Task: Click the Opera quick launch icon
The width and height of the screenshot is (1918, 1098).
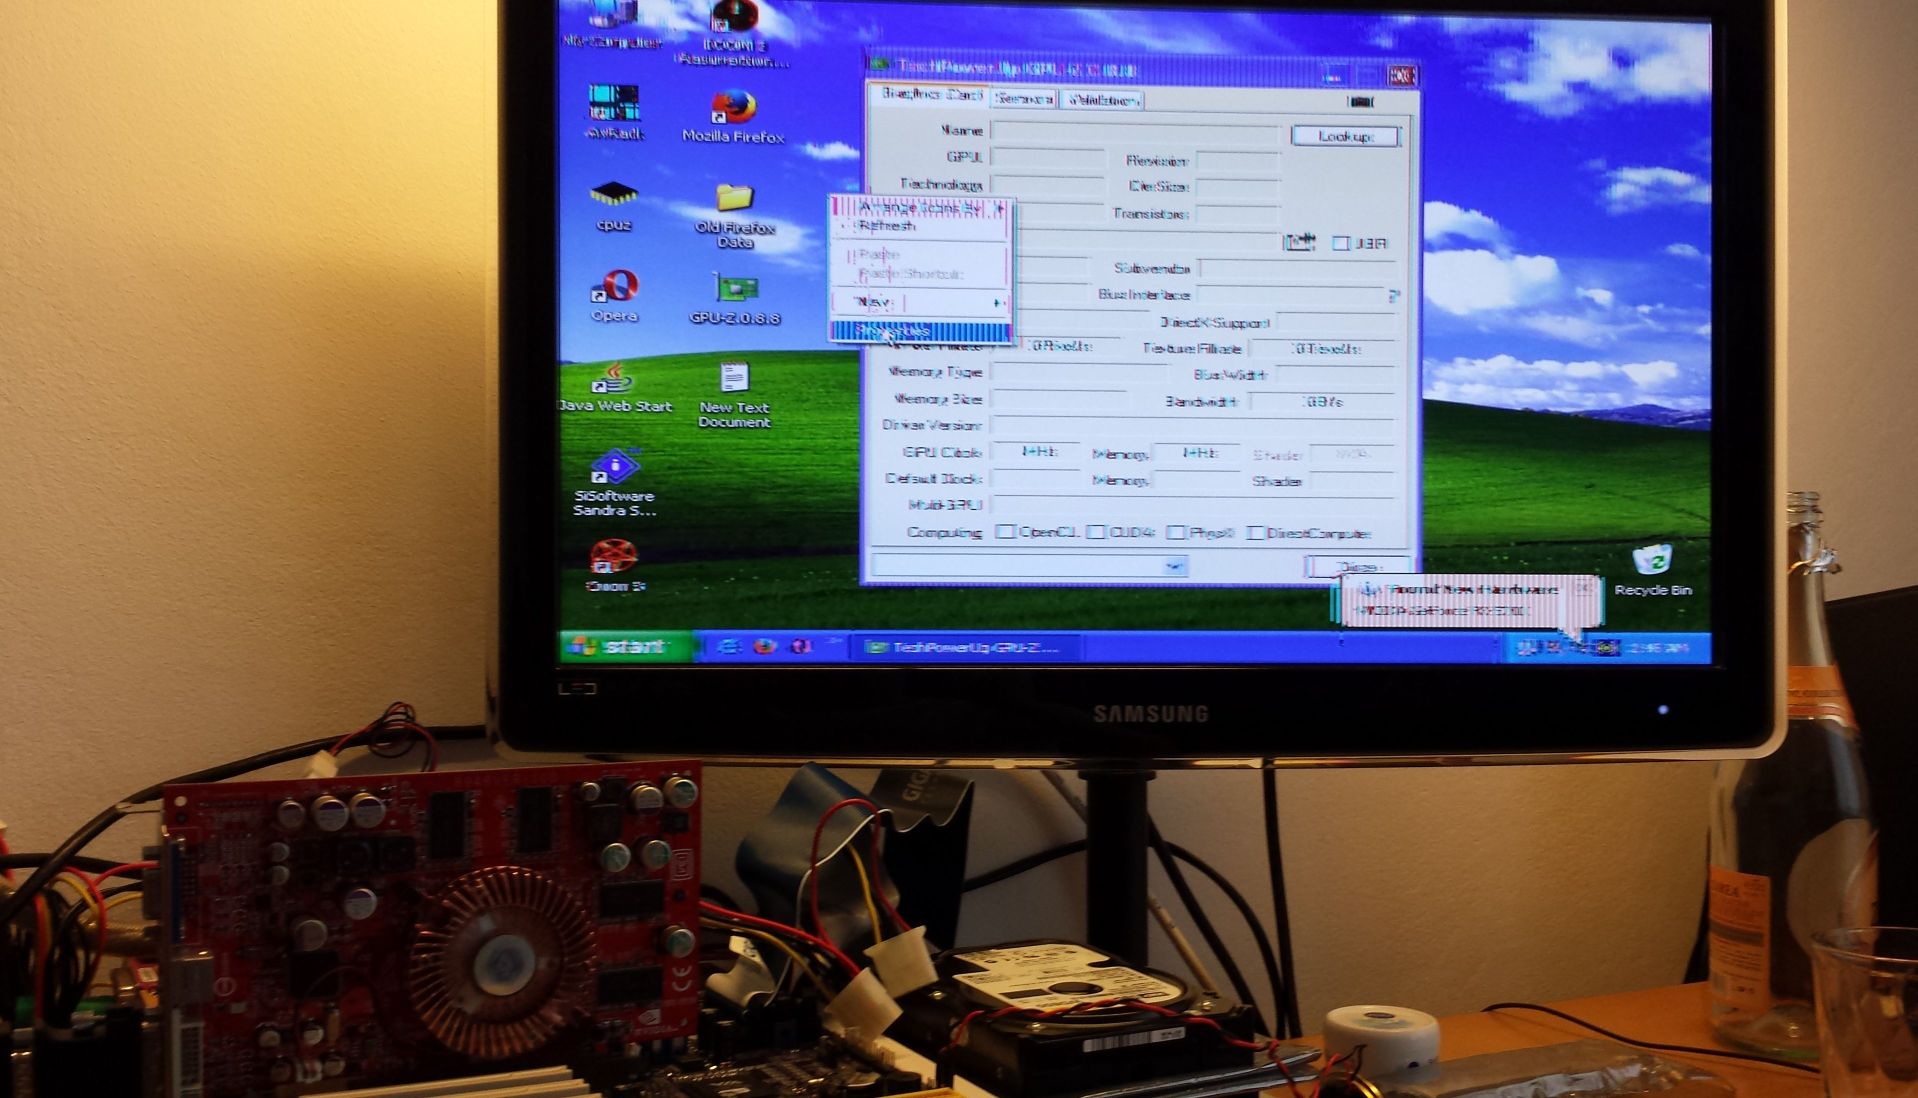Action: point(801,647)
